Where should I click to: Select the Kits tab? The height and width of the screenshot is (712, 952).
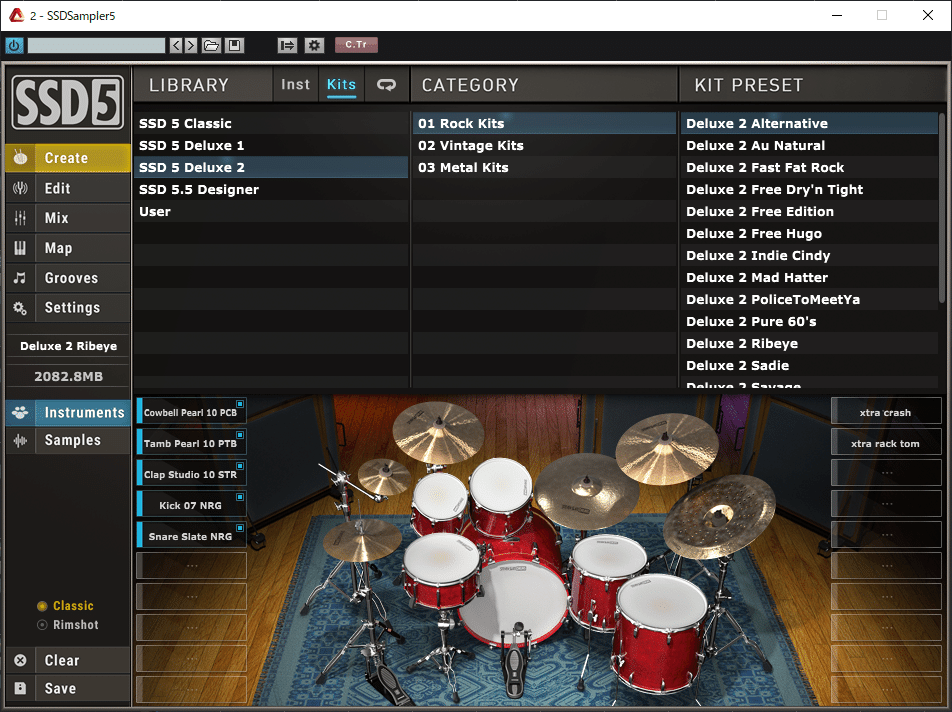tap(341, 85)
